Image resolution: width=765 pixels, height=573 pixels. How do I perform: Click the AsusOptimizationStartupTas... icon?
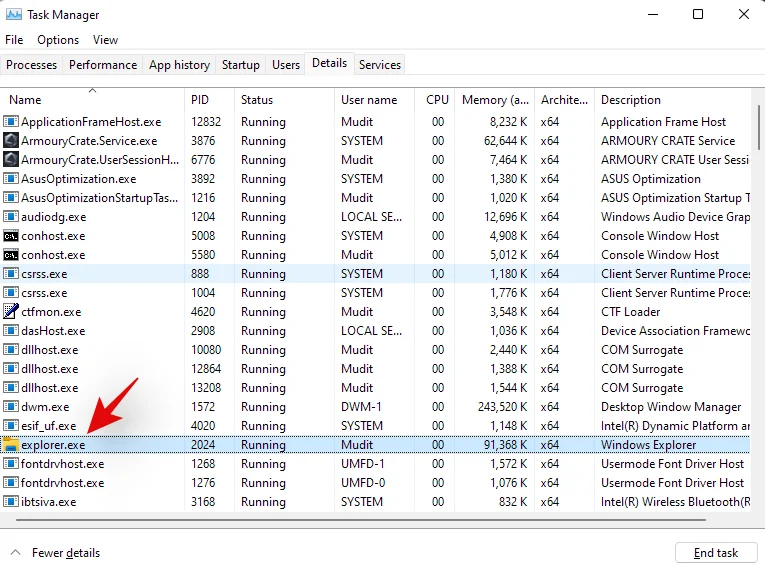[11, 198]
